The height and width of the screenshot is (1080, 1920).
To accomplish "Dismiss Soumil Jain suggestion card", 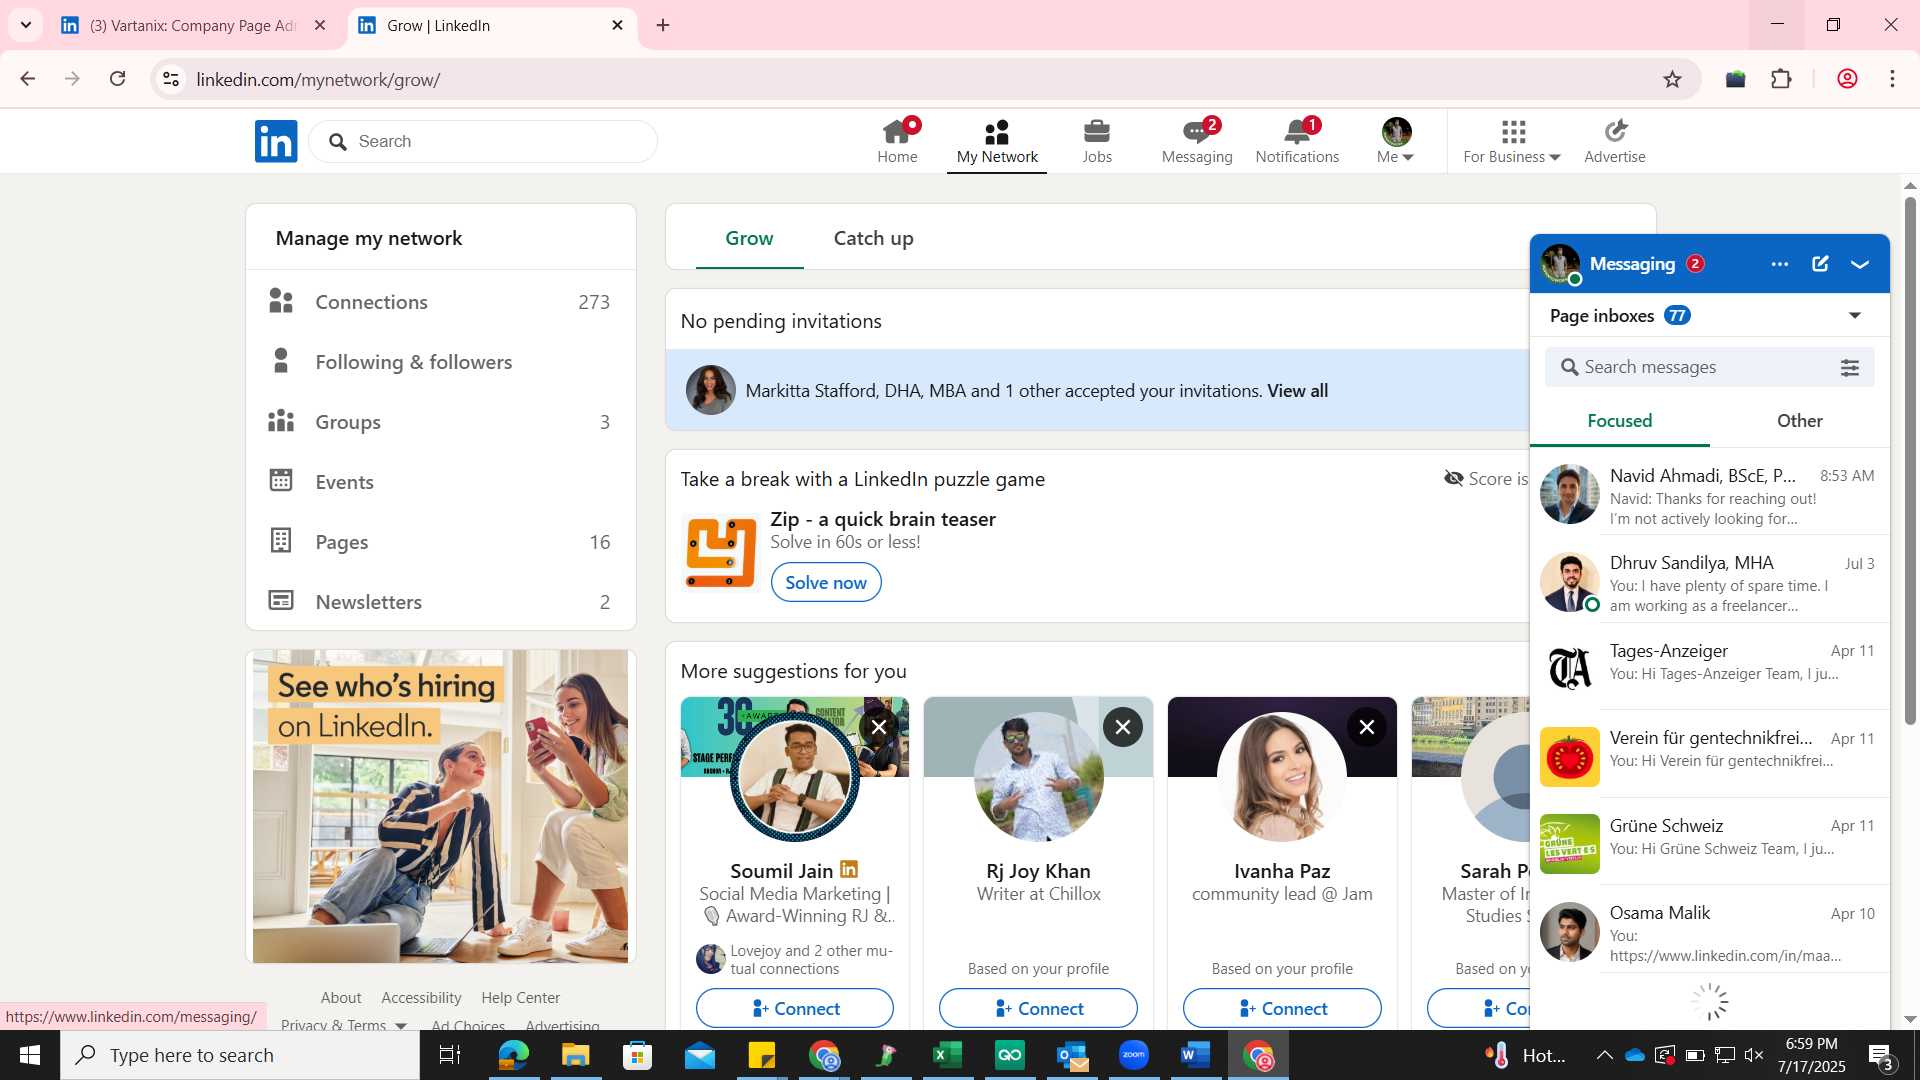I will pos(878,727).
